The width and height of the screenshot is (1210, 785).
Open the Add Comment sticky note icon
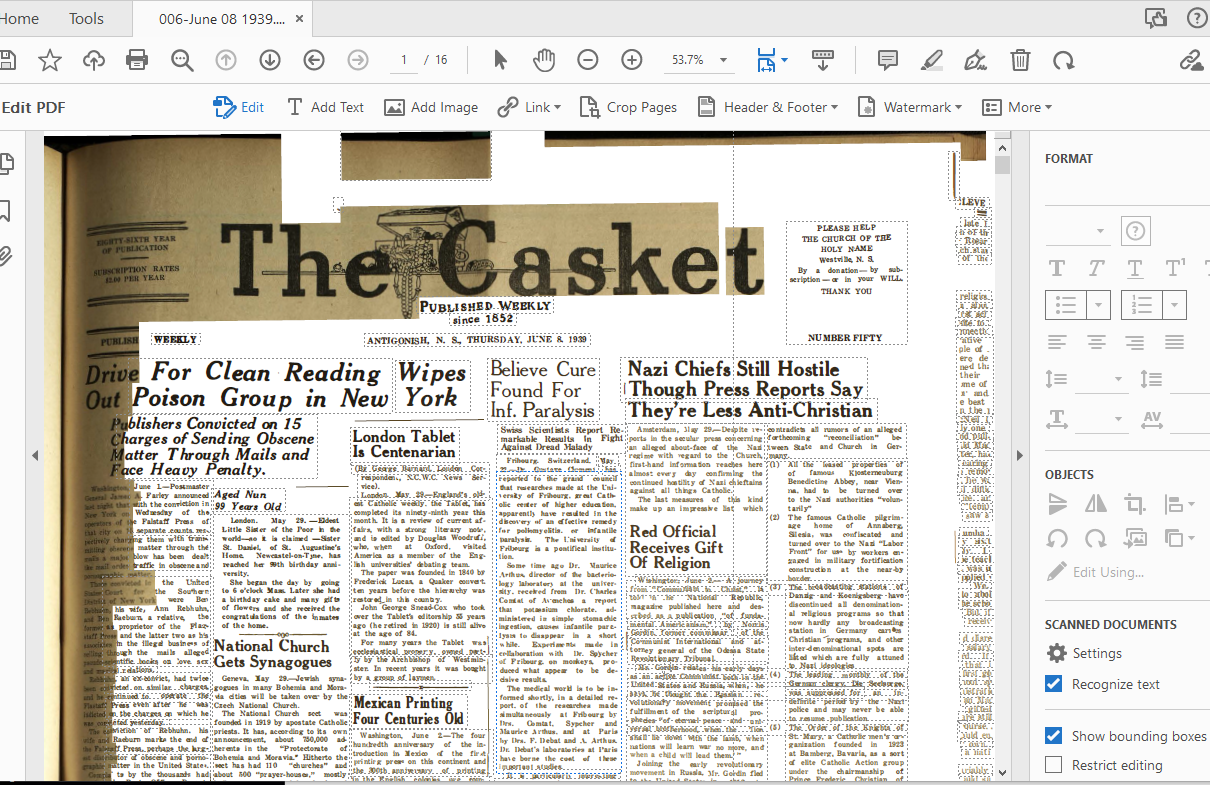[887, 60]
